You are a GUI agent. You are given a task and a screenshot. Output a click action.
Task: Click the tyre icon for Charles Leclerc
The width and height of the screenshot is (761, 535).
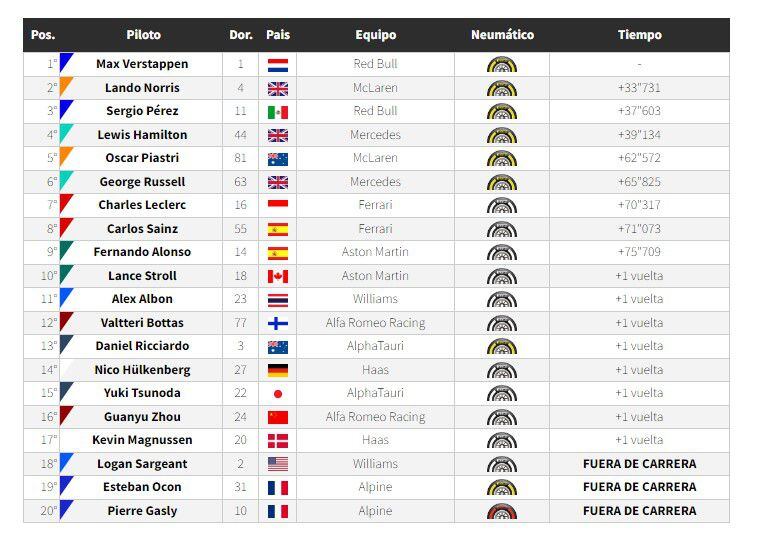[x=501, y=205]
